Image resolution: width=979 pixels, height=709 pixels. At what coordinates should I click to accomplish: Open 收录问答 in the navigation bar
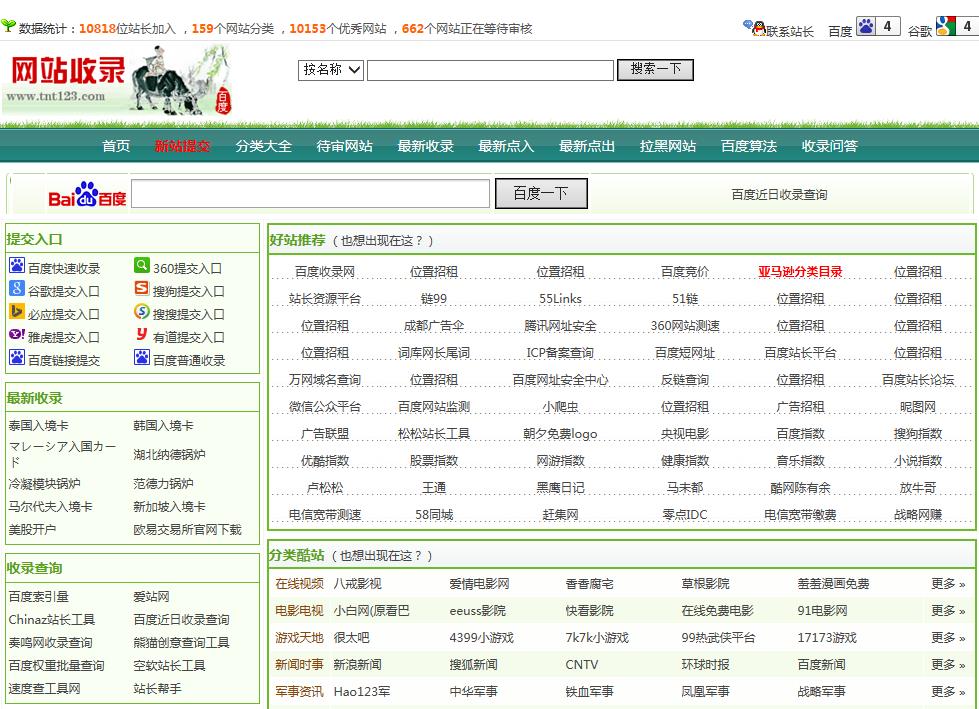tap(830, 146)
